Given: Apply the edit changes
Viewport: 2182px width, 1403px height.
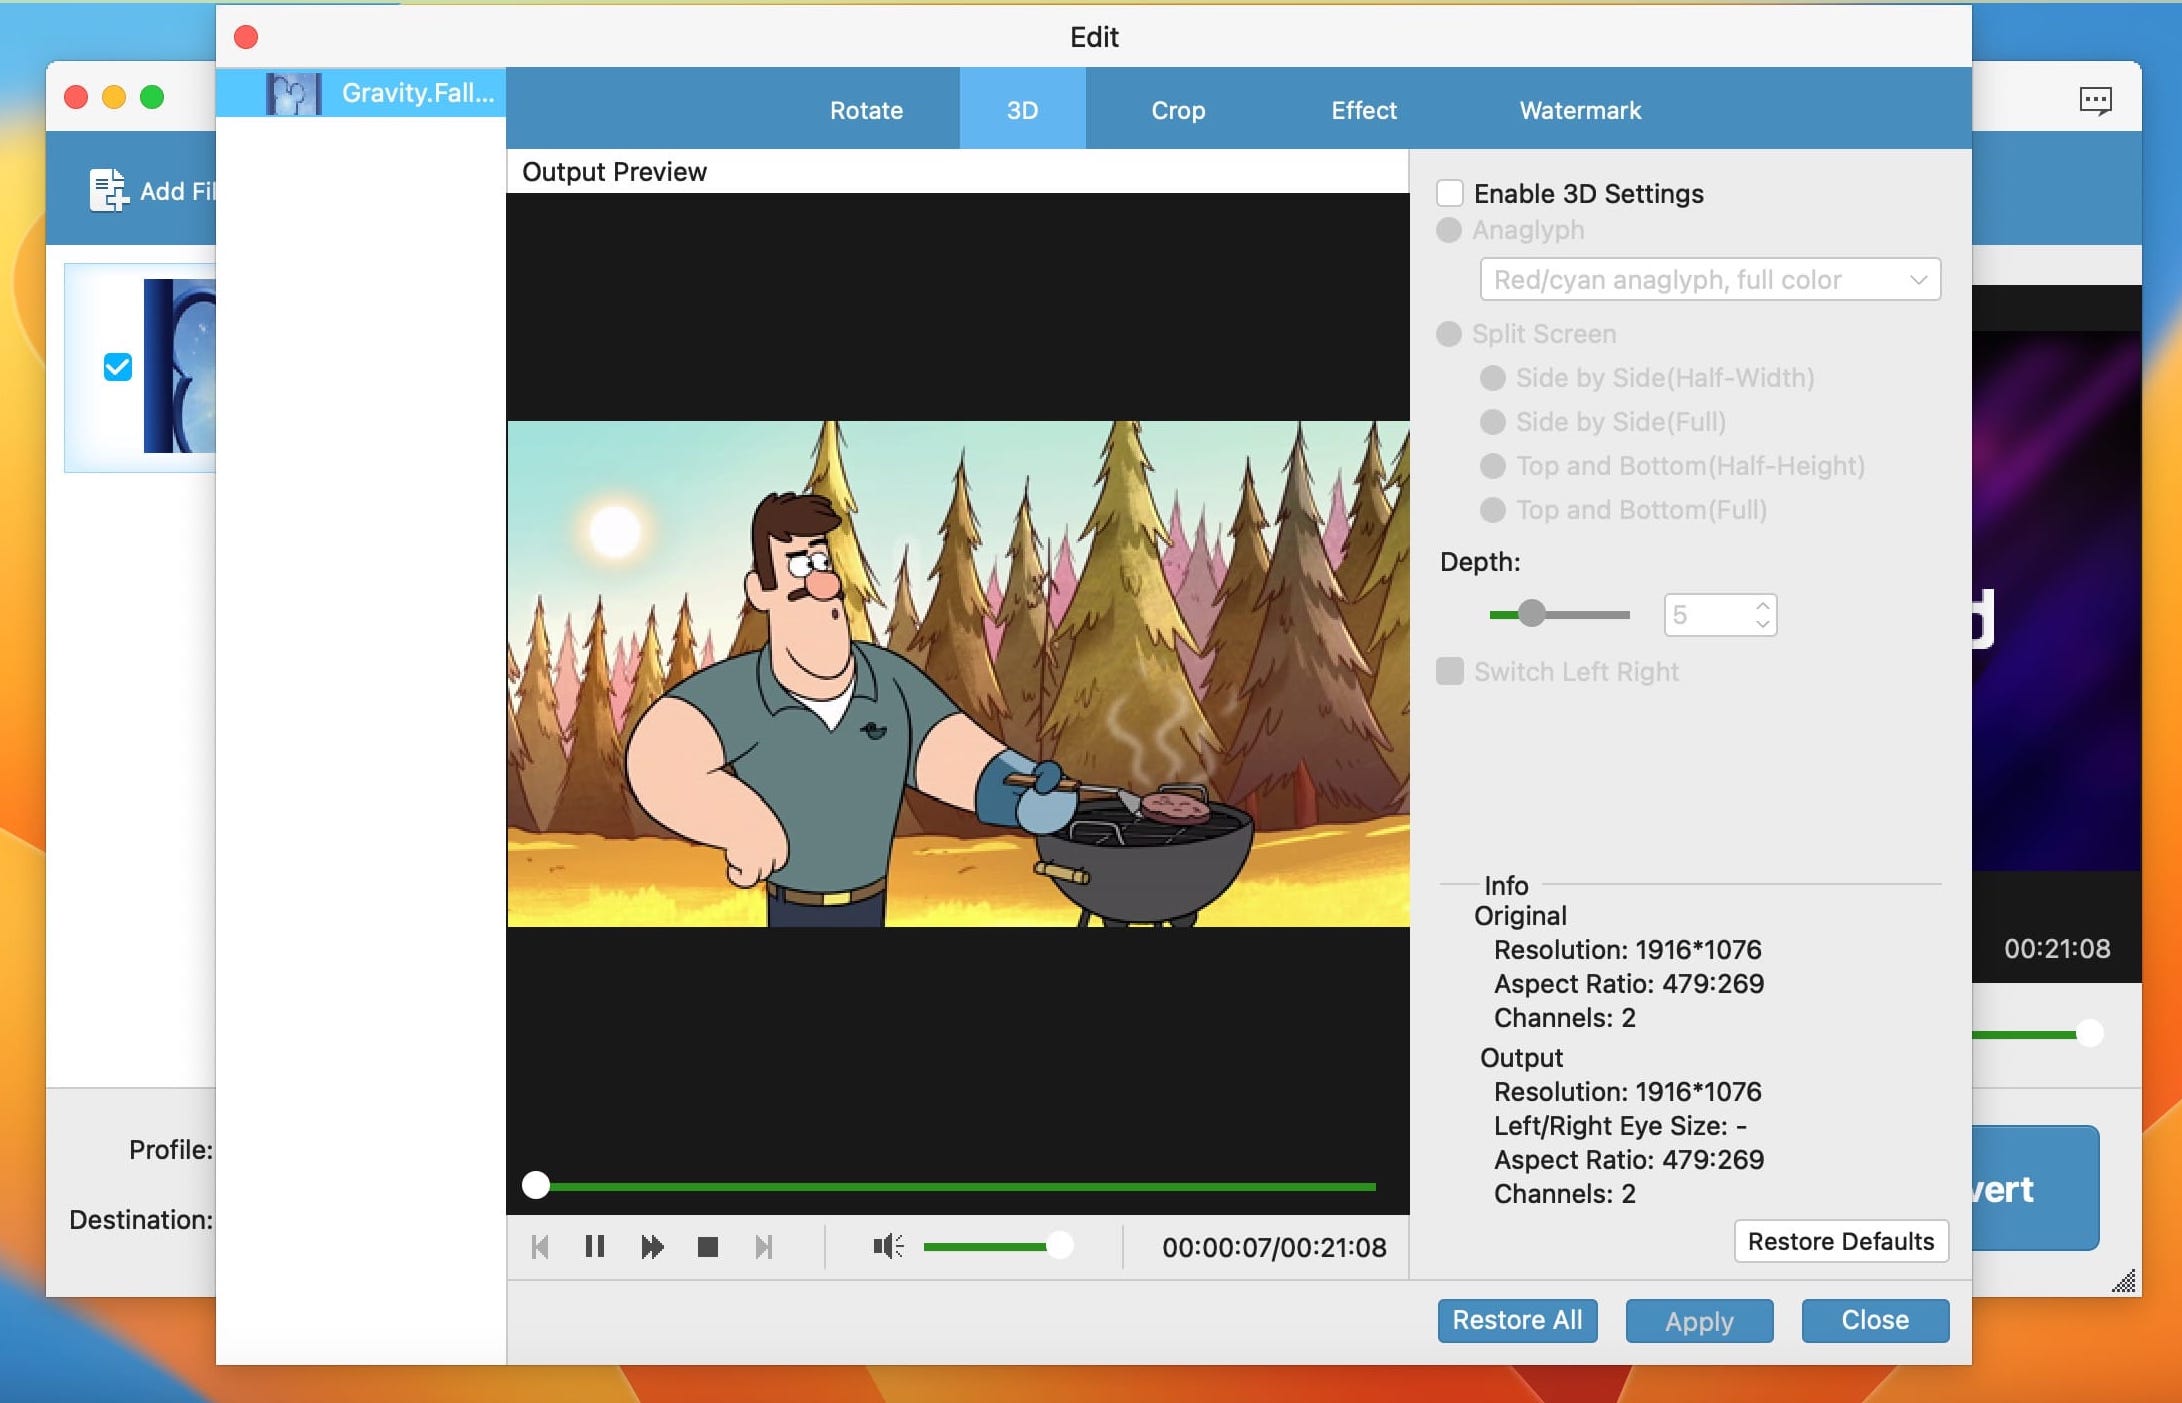Looking at the screenshot, I should (x=1699, y=1321).
